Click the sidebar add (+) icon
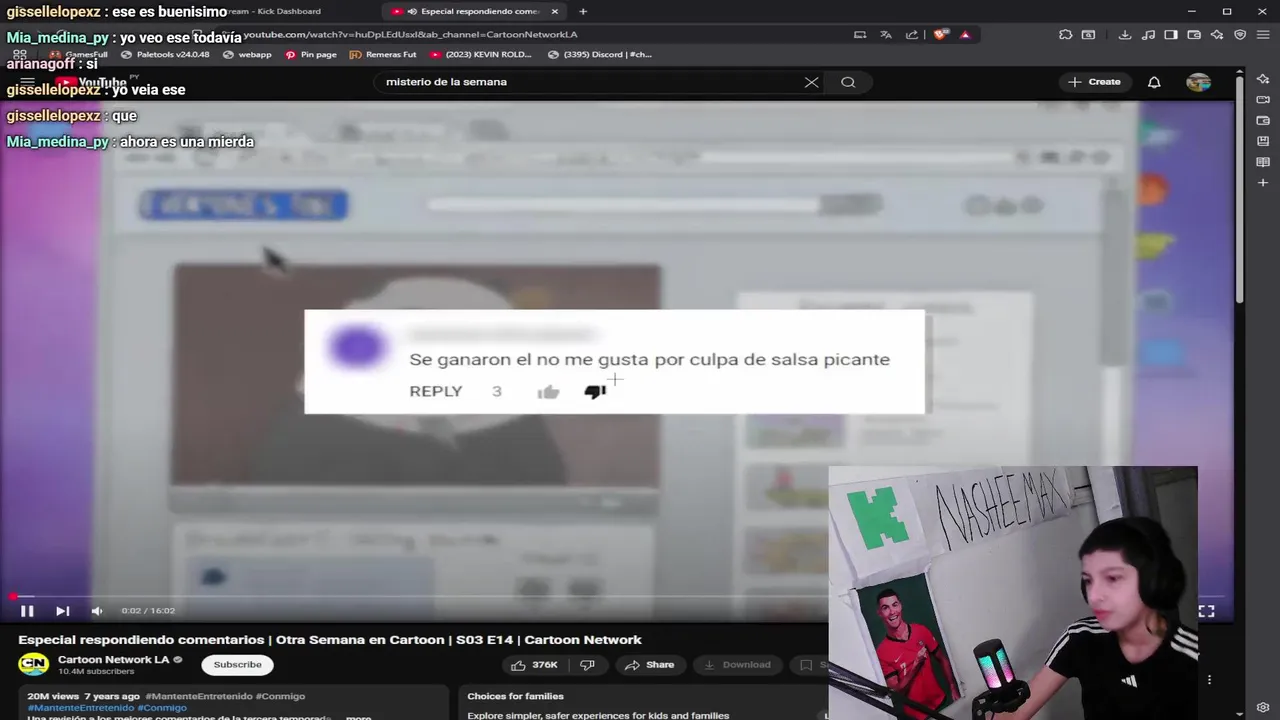Viewport: 1280px width, 720px height. click(1263, 183)
